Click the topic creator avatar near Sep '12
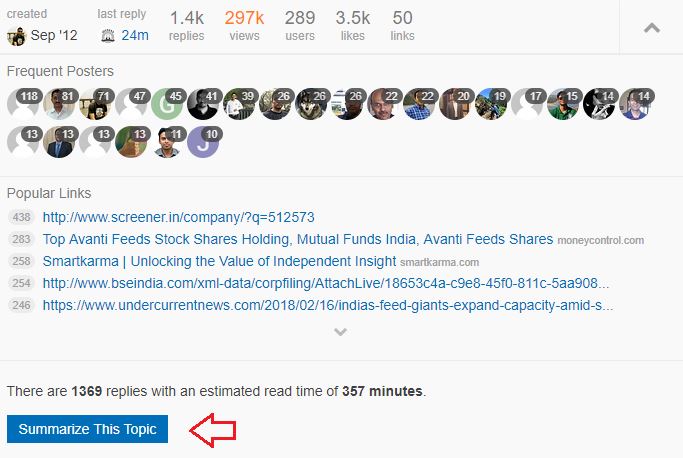This screenshot has height=458, width=683. pos(17,36)
